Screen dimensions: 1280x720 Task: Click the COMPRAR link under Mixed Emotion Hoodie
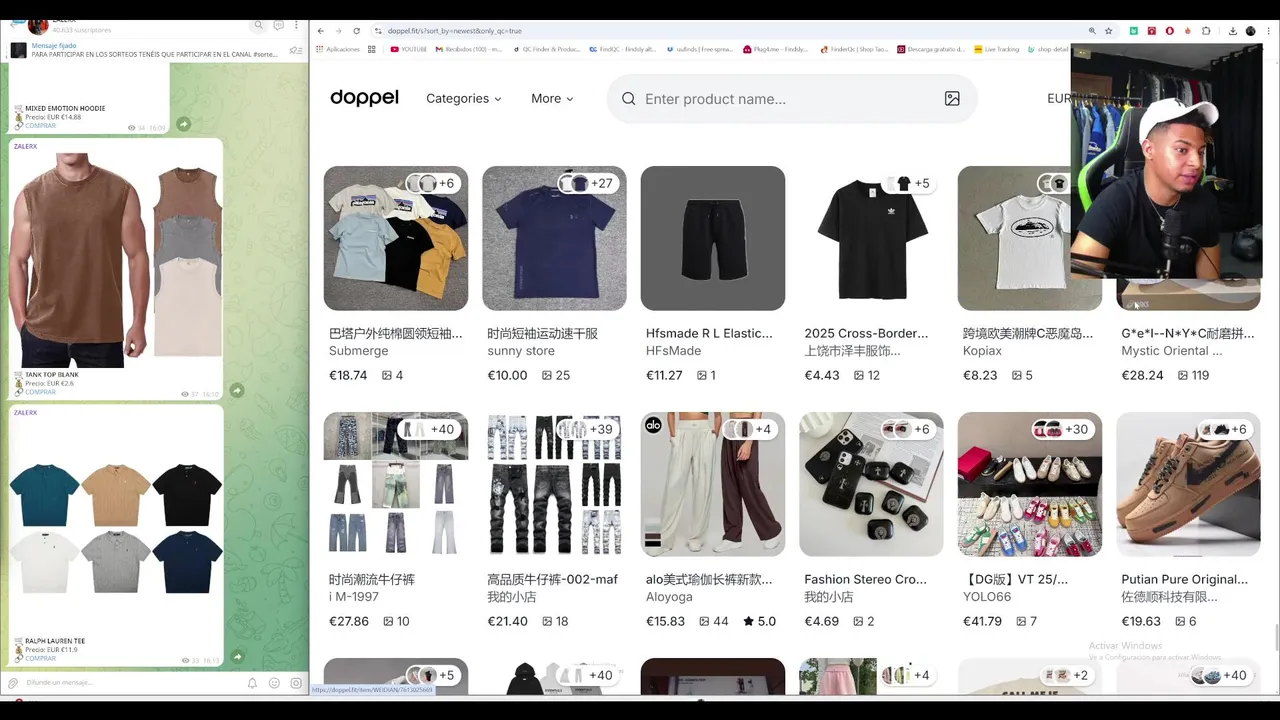pyautogui.click(x=40, y=126)
